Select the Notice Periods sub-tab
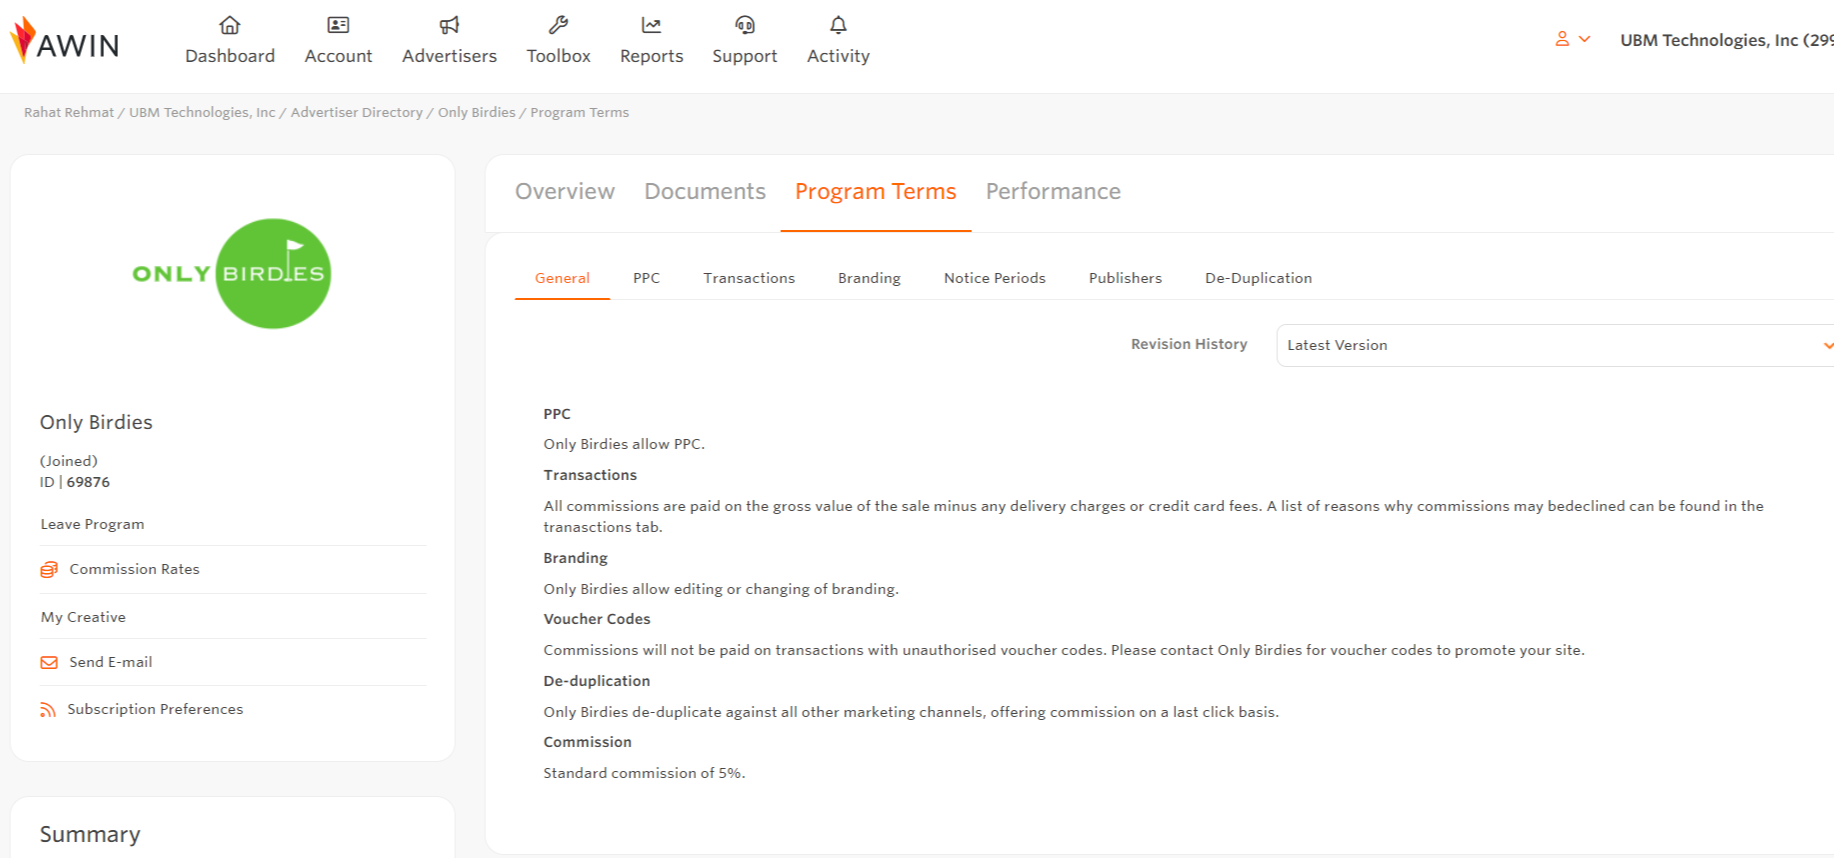Viewport: 1834px width, 858px height. pyautogui.click(x=994, y=278)
